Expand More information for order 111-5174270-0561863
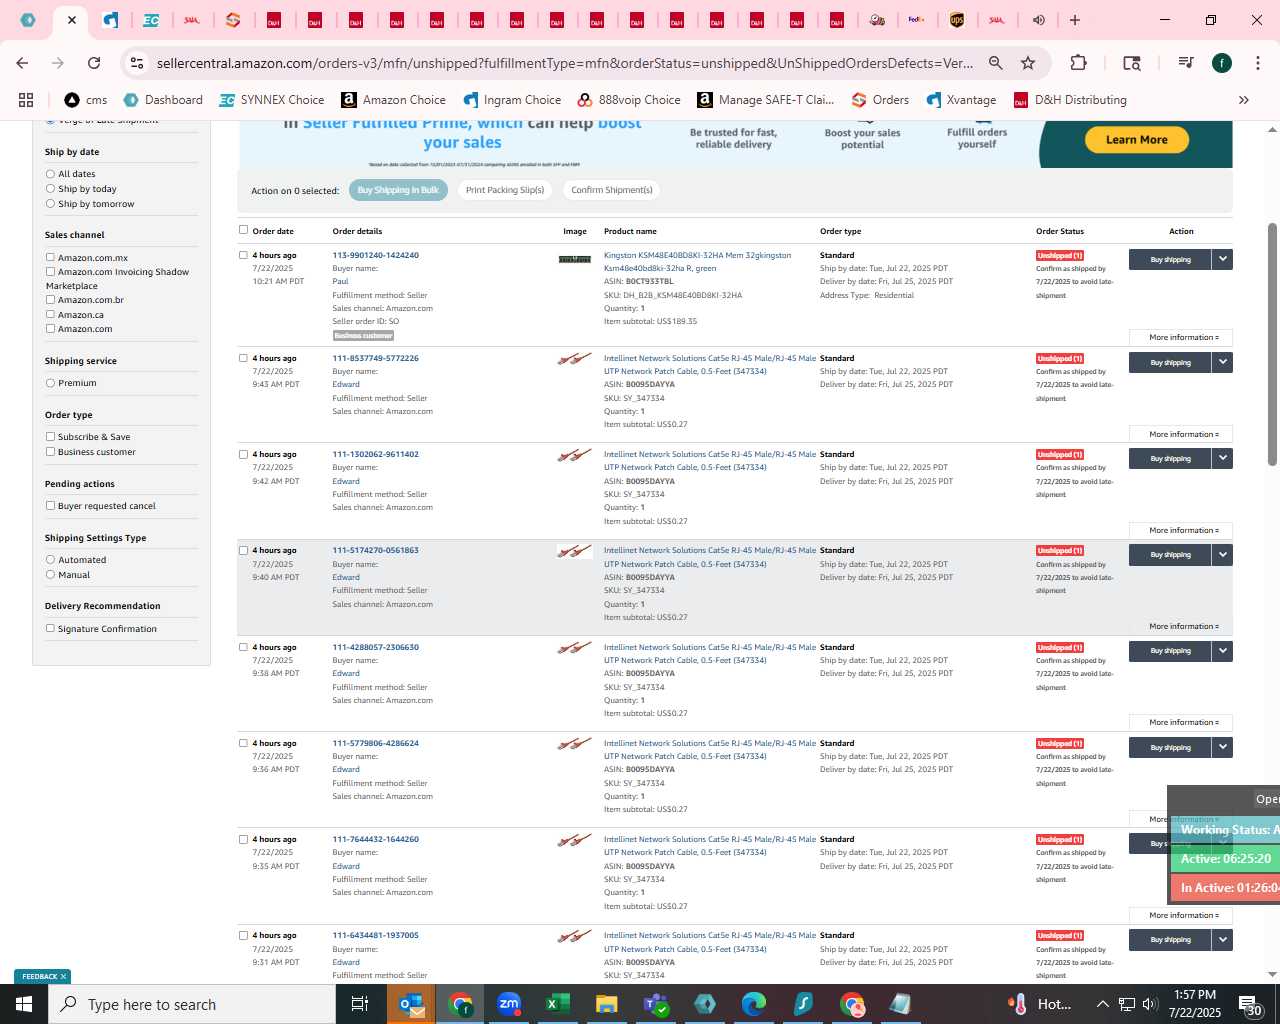Image resolution: width=1280 pixels, height=1024 pixels. click(x=1181, y=627)
